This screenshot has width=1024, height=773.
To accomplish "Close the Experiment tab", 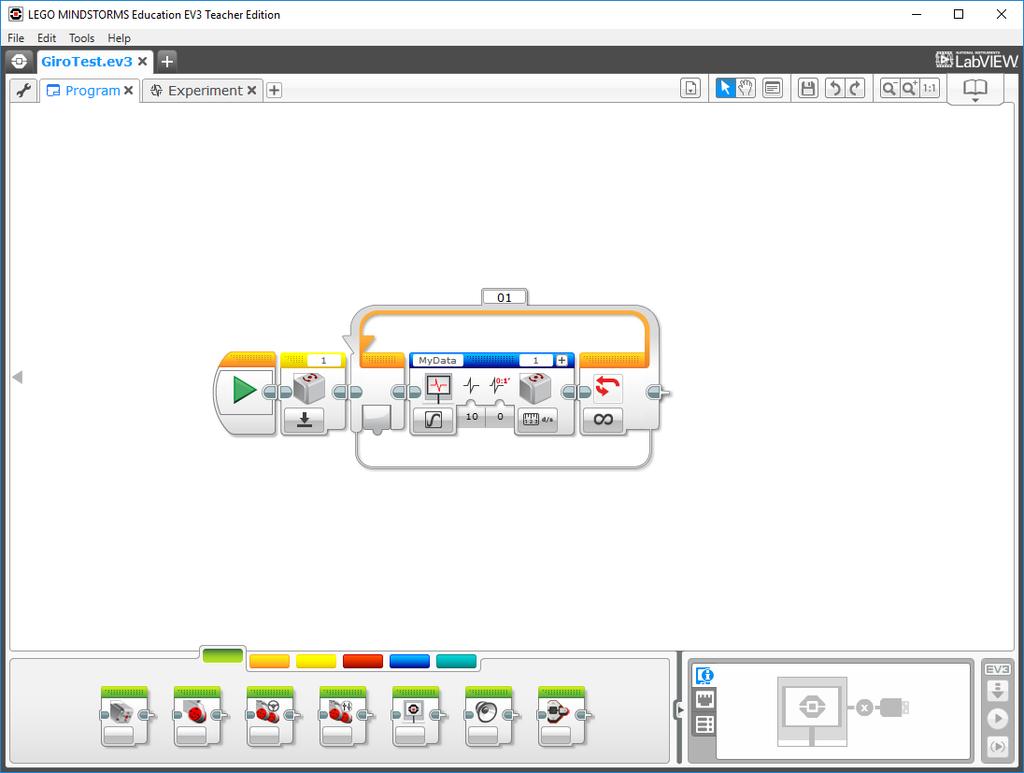I will (251, 91).
